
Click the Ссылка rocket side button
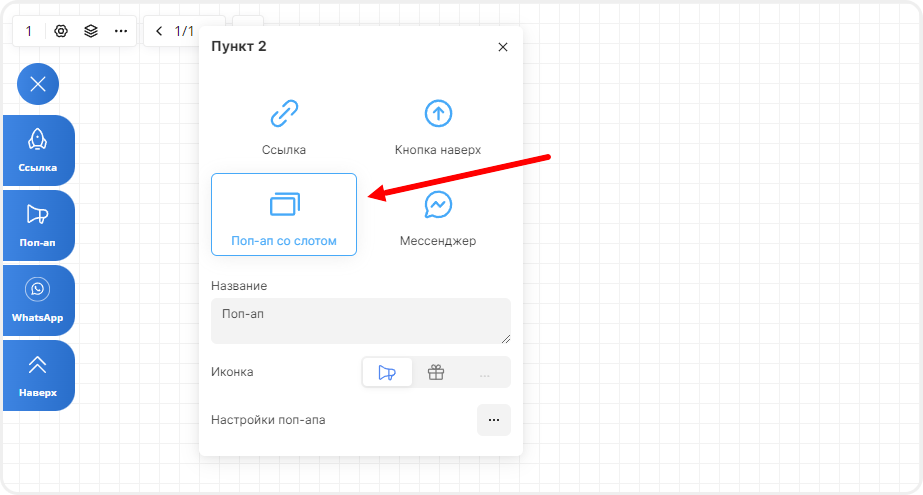(x=39, y=150)
